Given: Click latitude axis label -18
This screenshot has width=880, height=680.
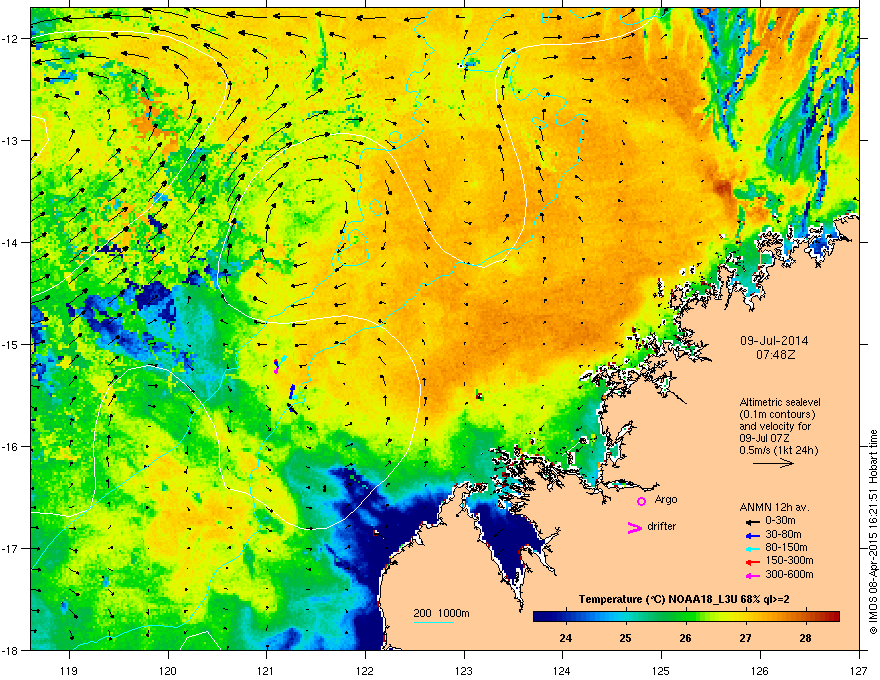Looking at the screenshot, I should (10, 650).
